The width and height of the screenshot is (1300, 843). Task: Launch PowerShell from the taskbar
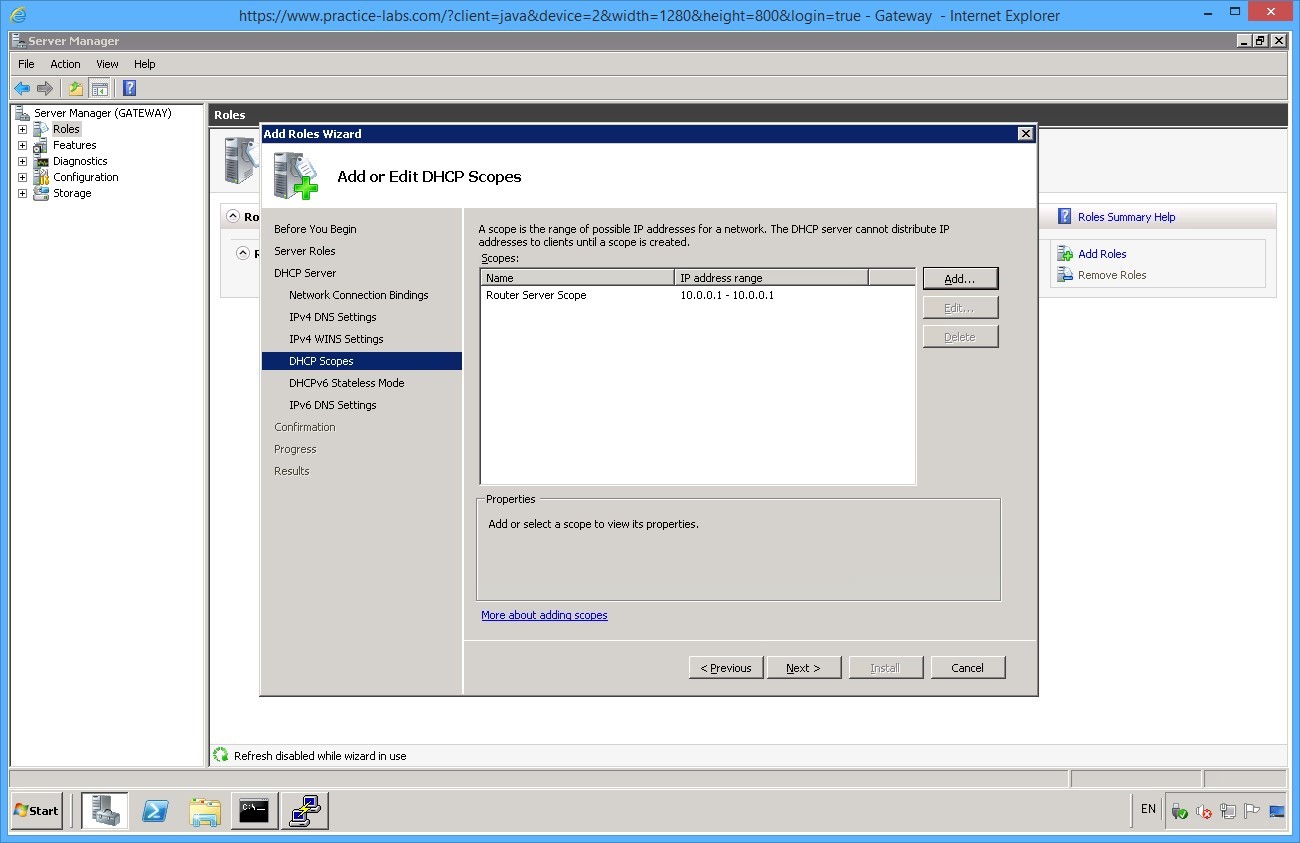point(155,811)
